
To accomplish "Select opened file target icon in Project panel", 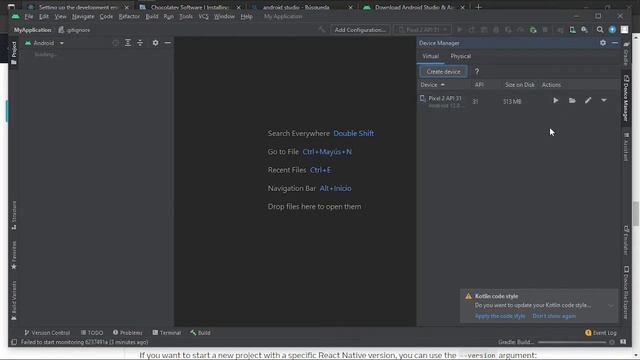I will click(116, 43).
